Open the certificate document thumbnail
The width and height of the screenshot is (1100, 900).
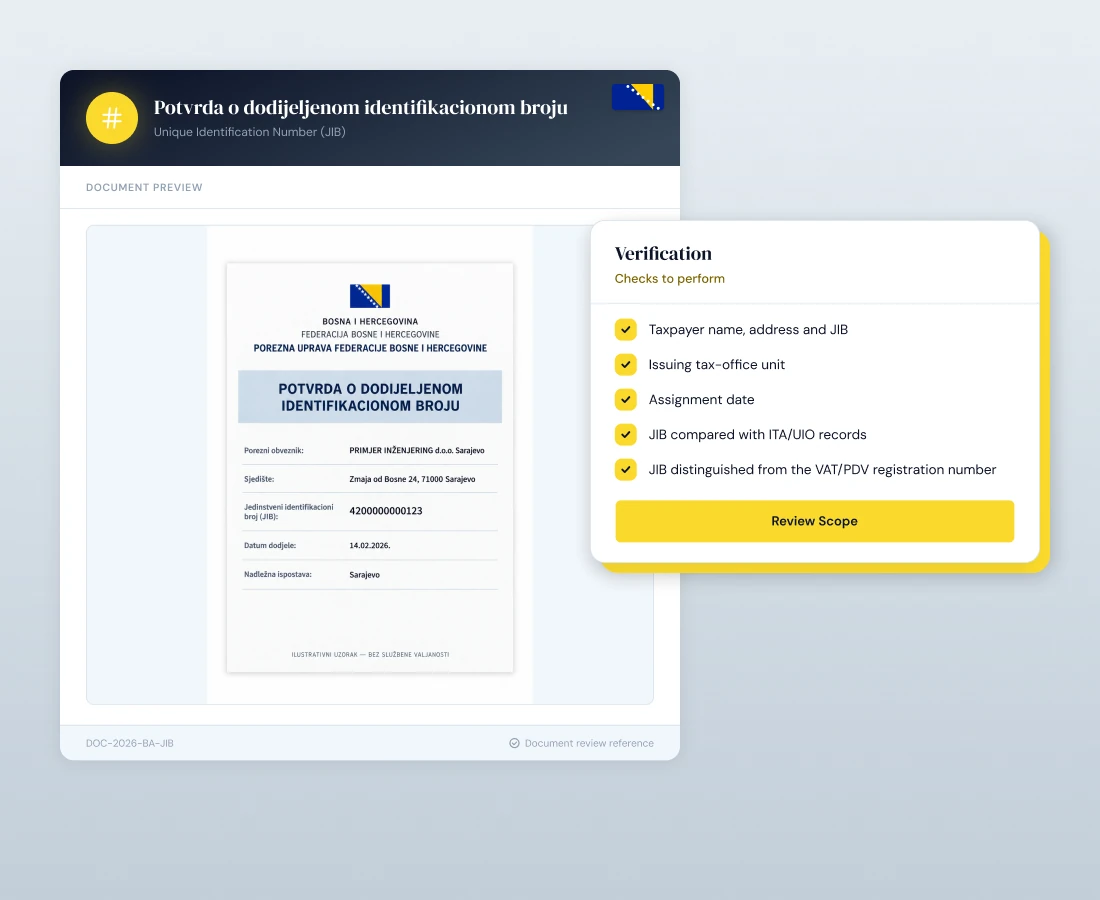click(x=370, y=468)
